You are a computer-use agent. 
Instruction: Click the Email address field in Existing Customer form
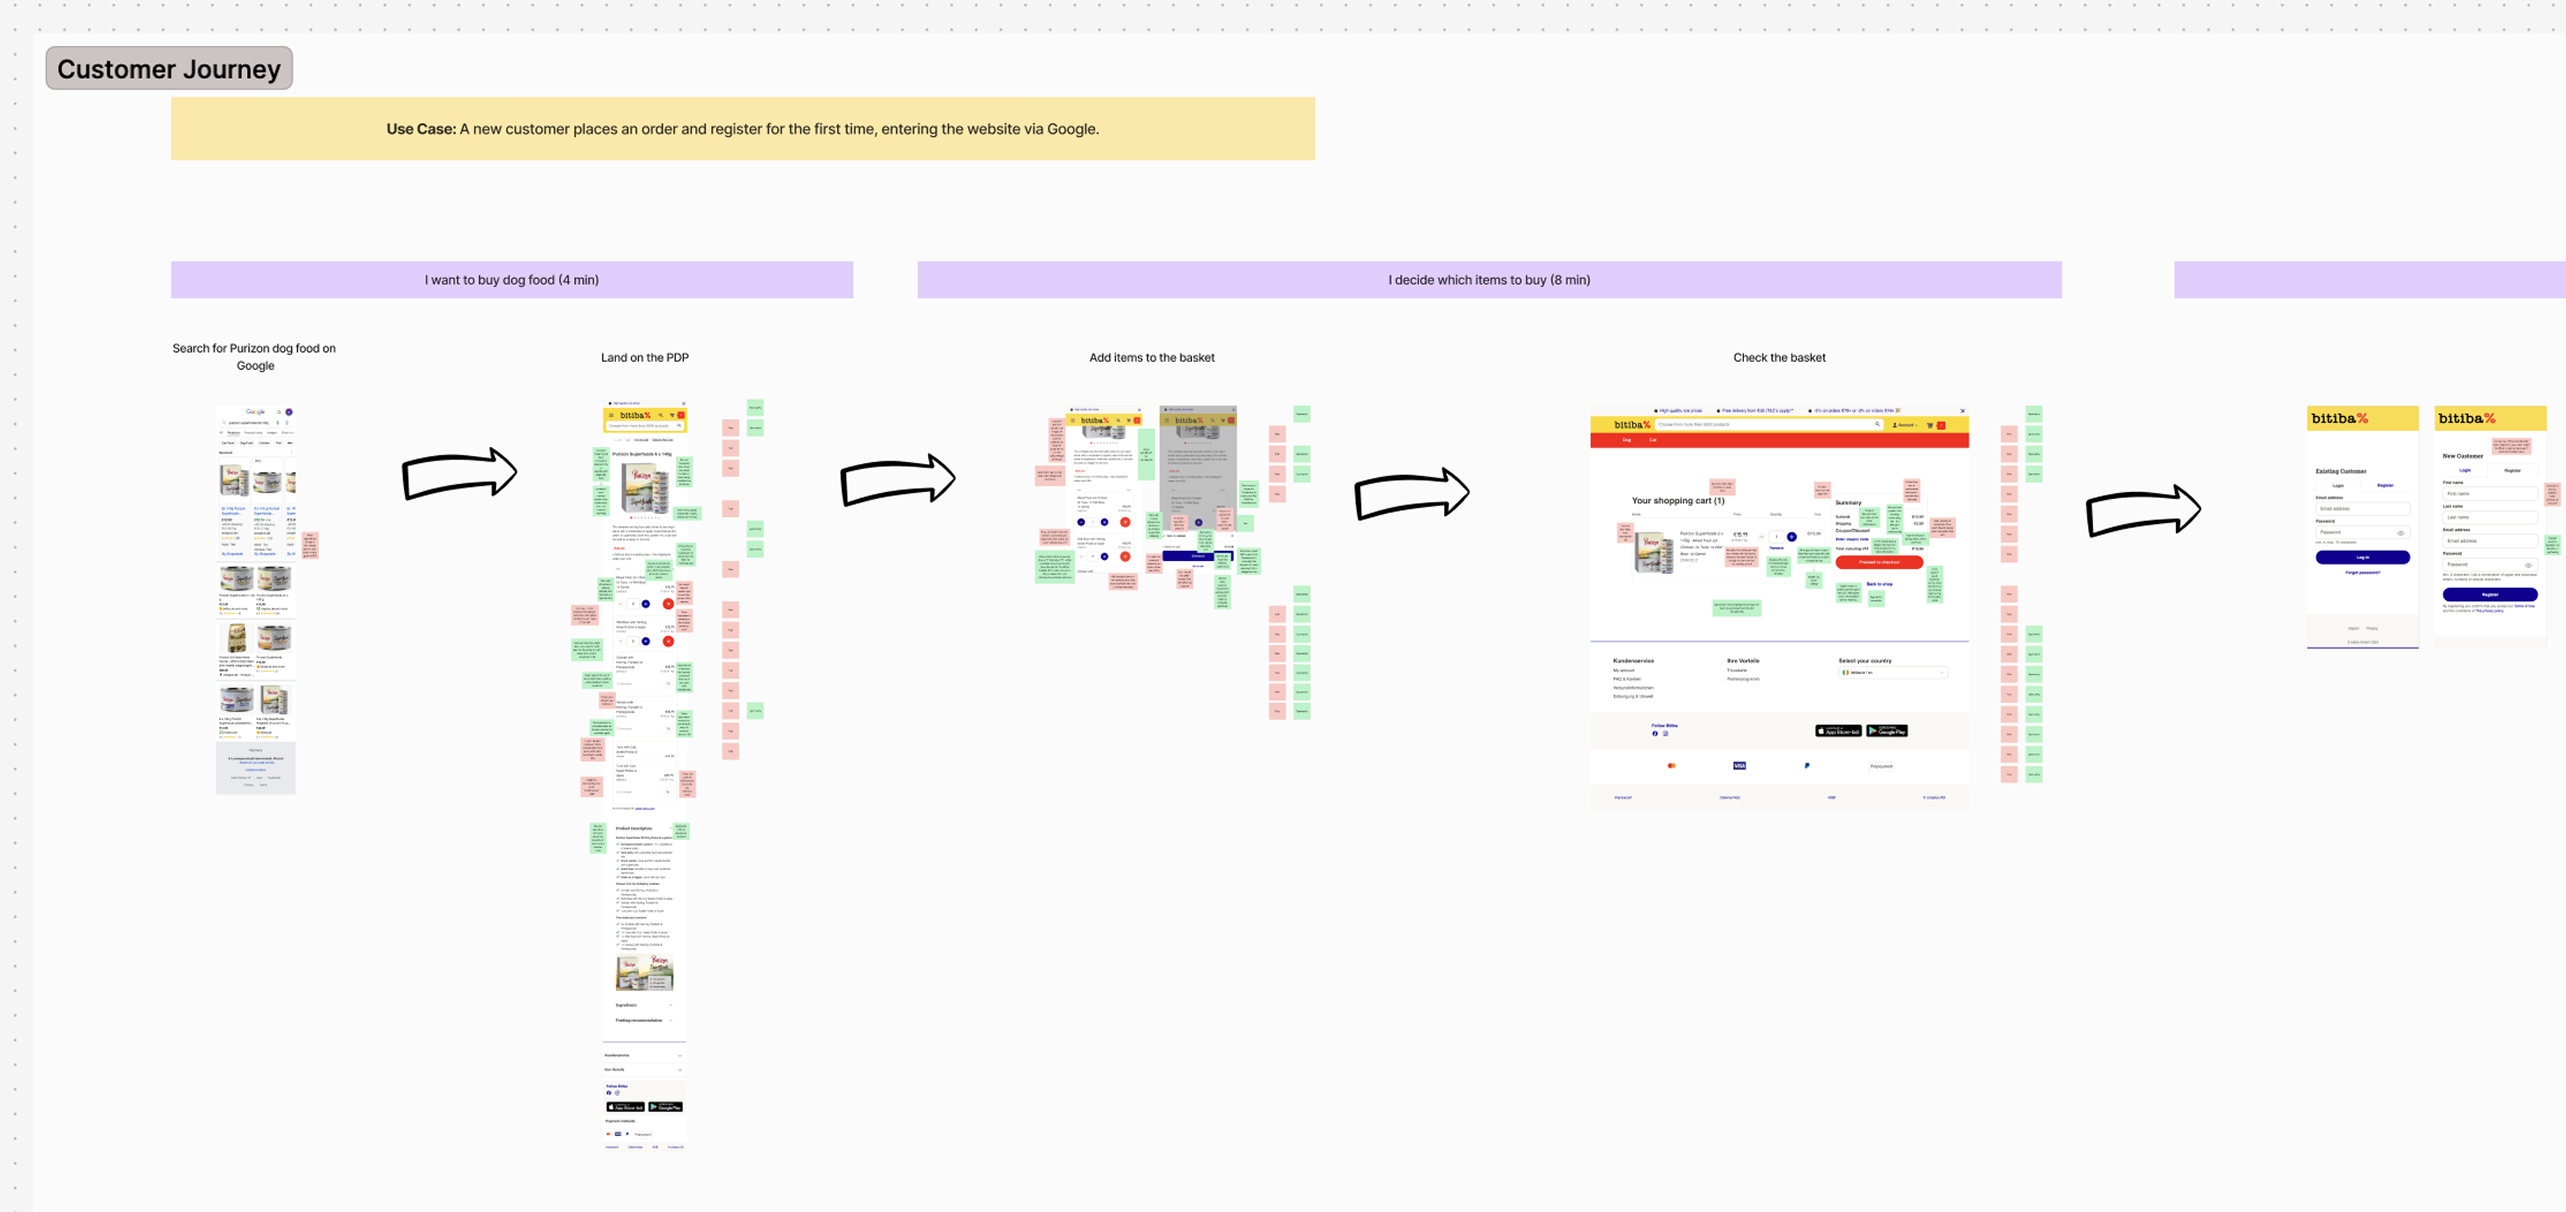click(x=2363, y=508)
